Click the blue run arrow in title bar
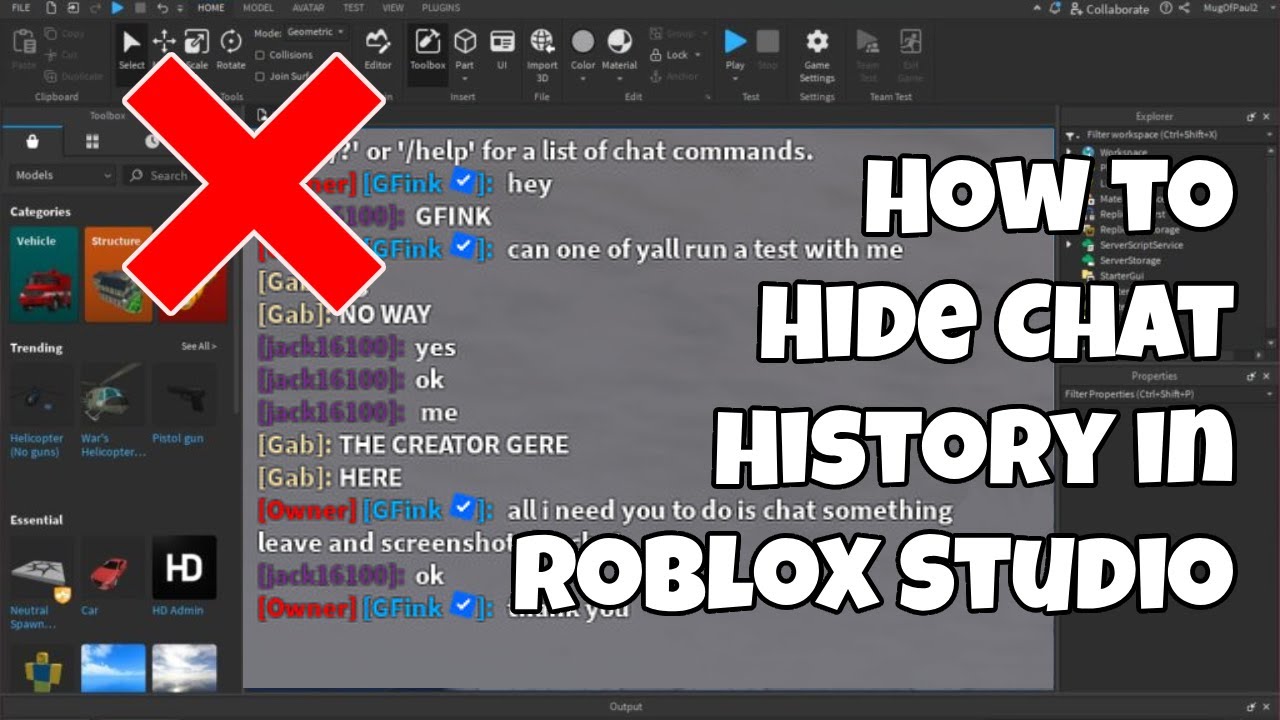The image size is (1280, 720). pyautogui.click(x=118, y=8)
